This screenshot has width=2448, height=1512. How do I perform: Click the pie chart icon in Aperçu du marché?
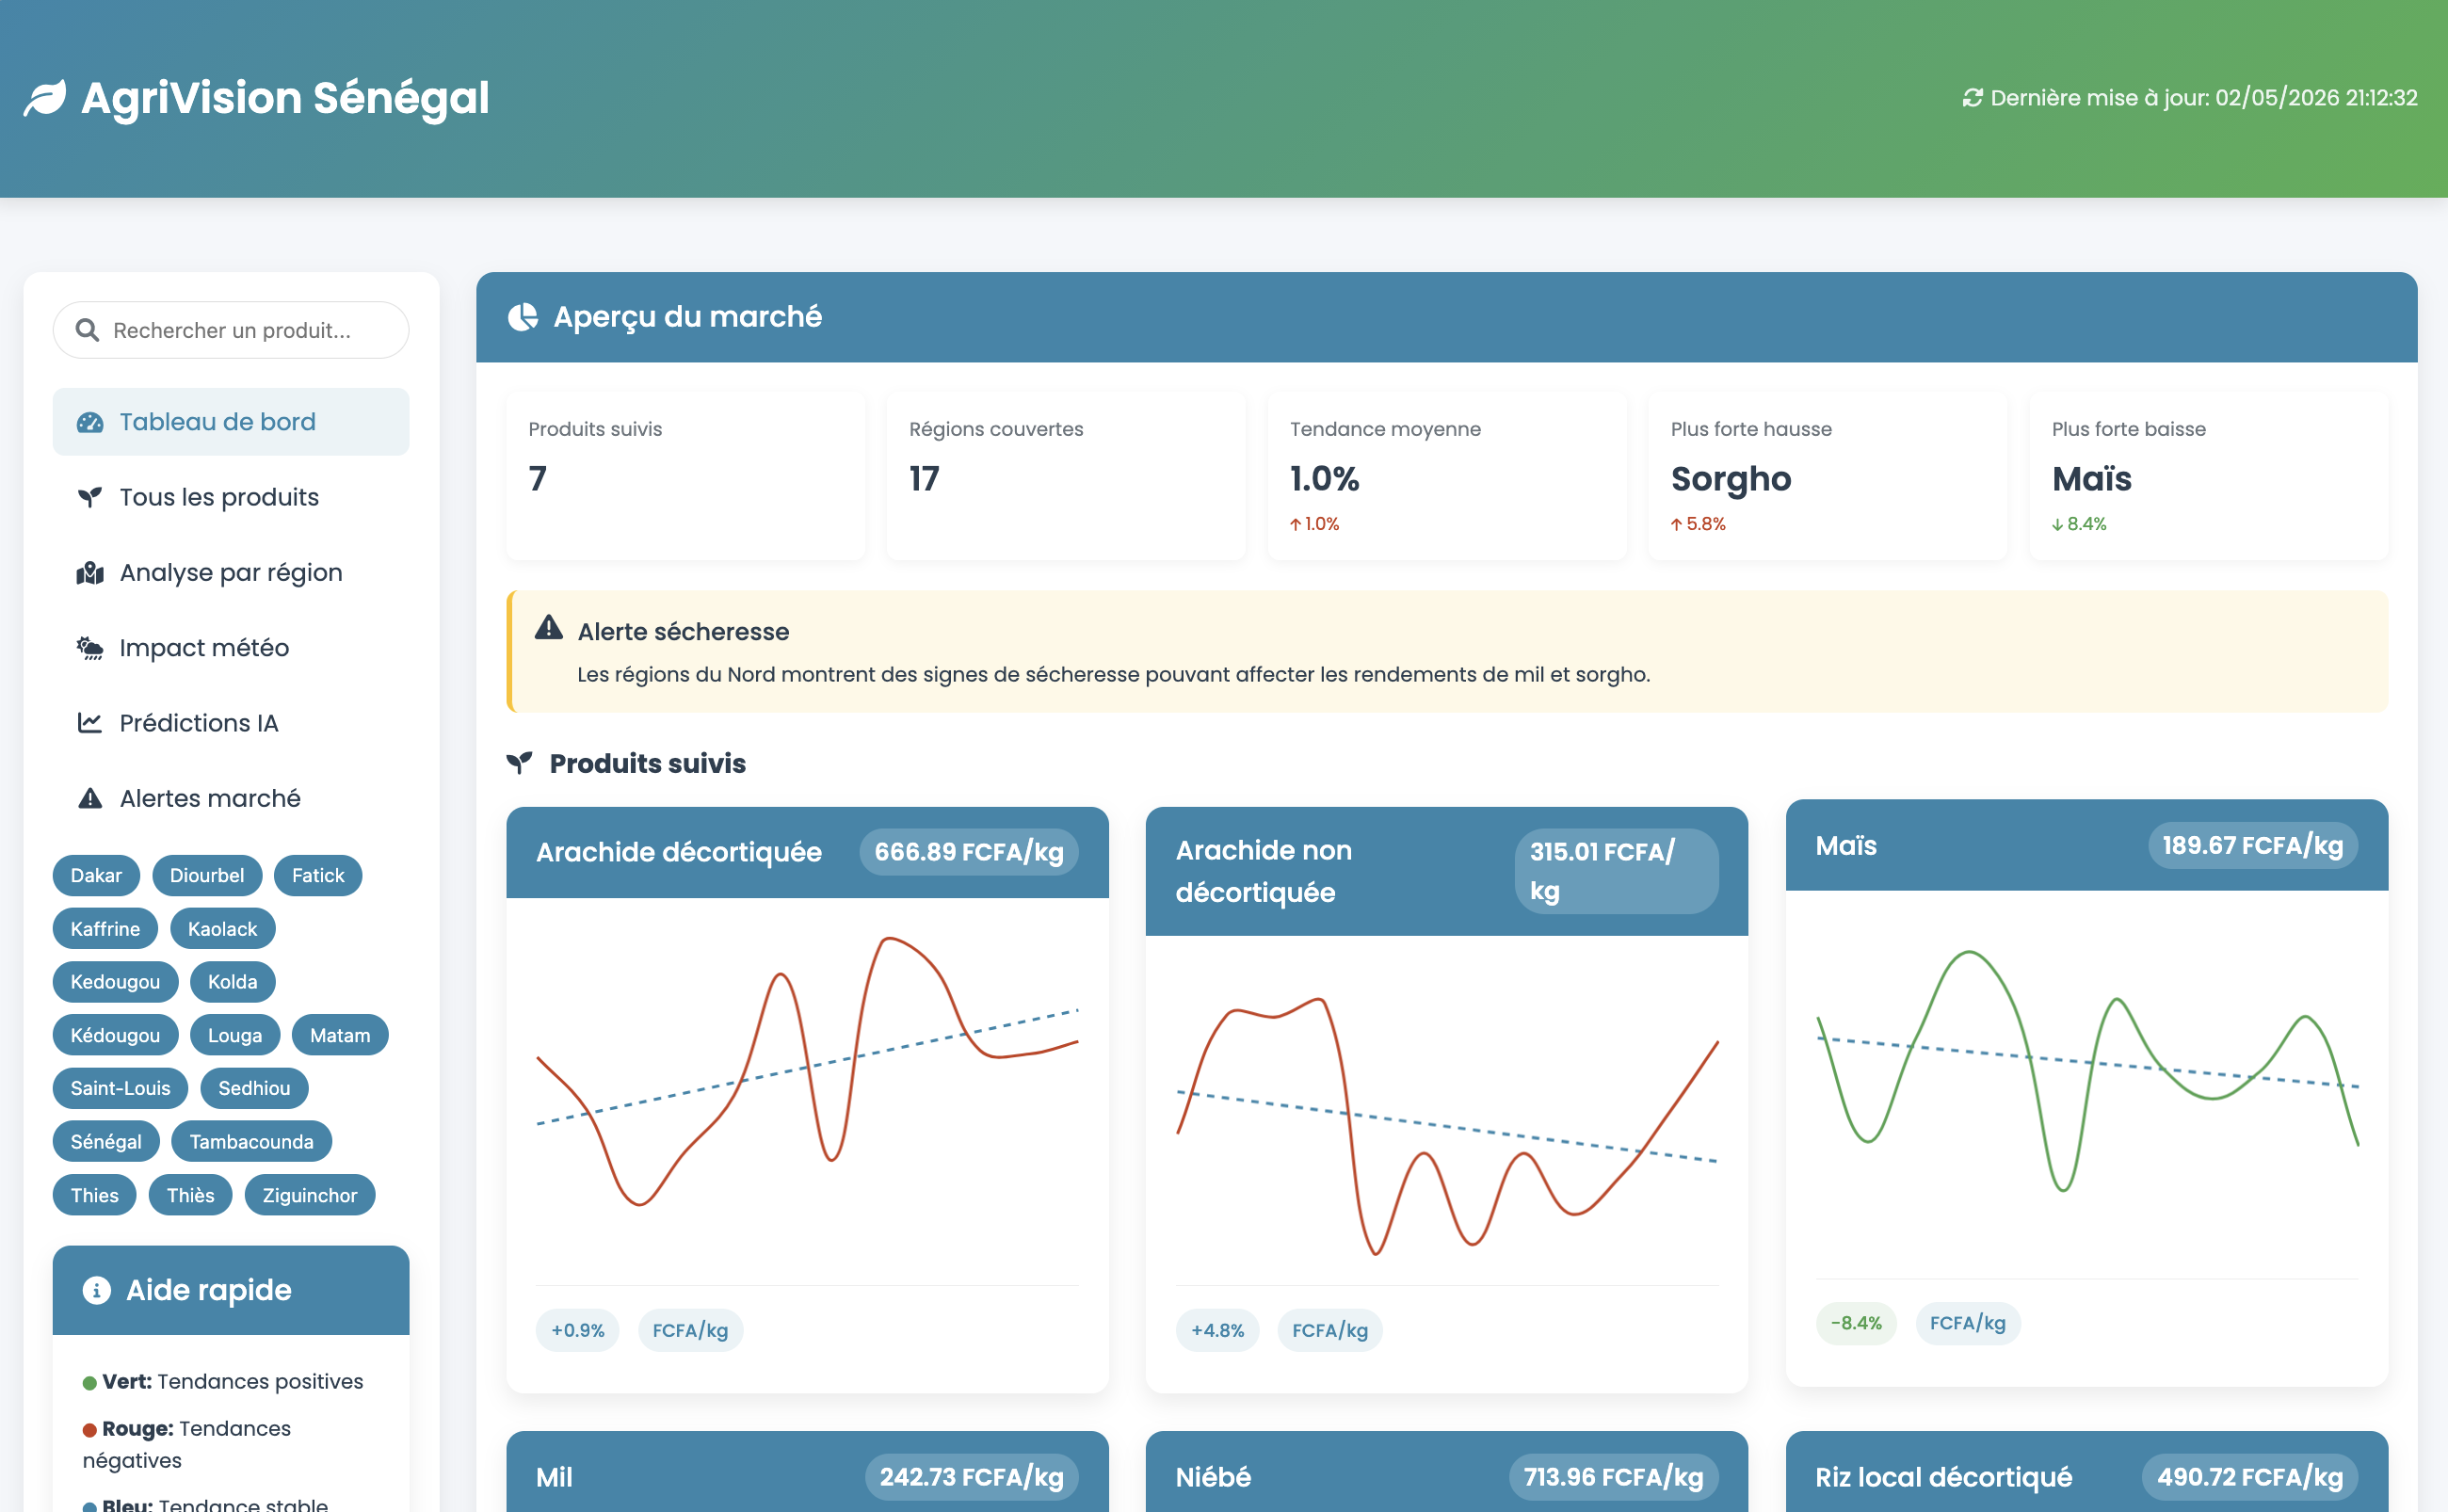coord(523,317)
